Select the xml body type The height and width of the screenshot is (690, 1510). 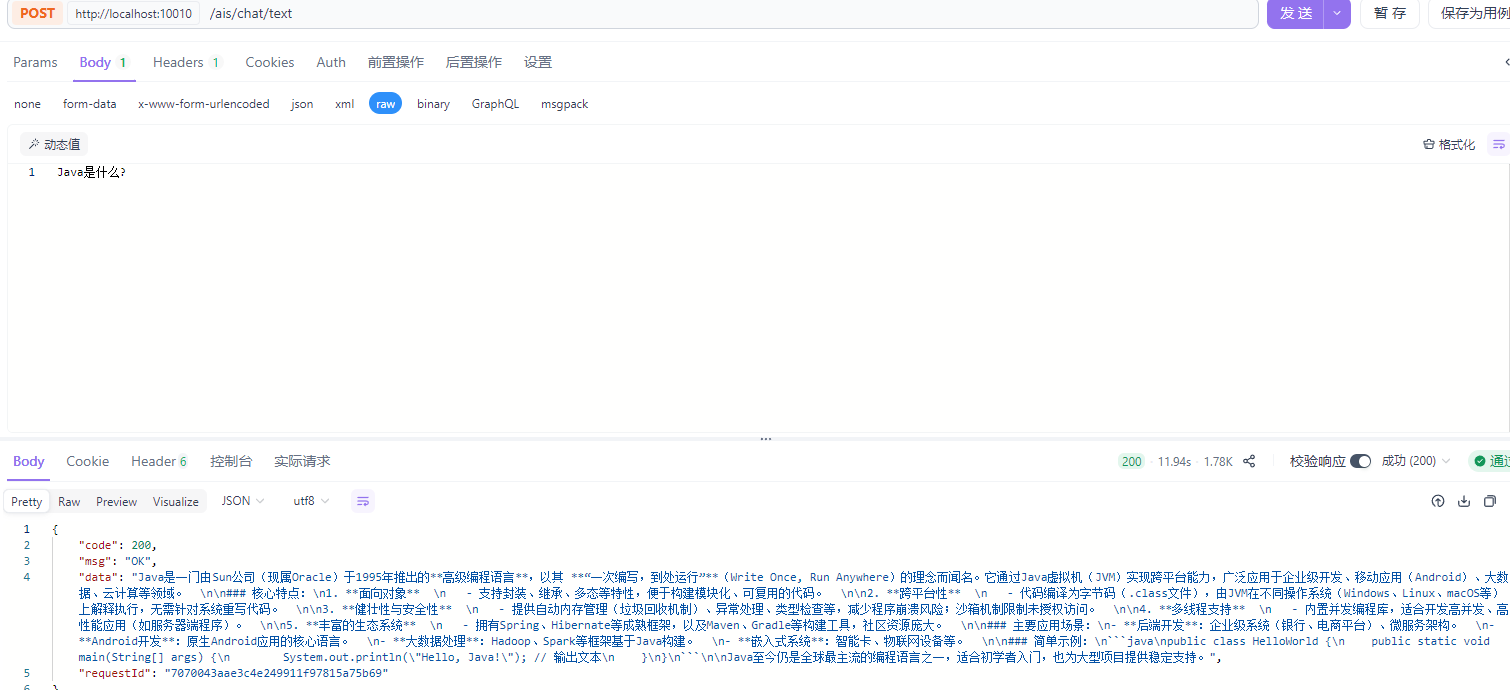[x=345, y=104]
